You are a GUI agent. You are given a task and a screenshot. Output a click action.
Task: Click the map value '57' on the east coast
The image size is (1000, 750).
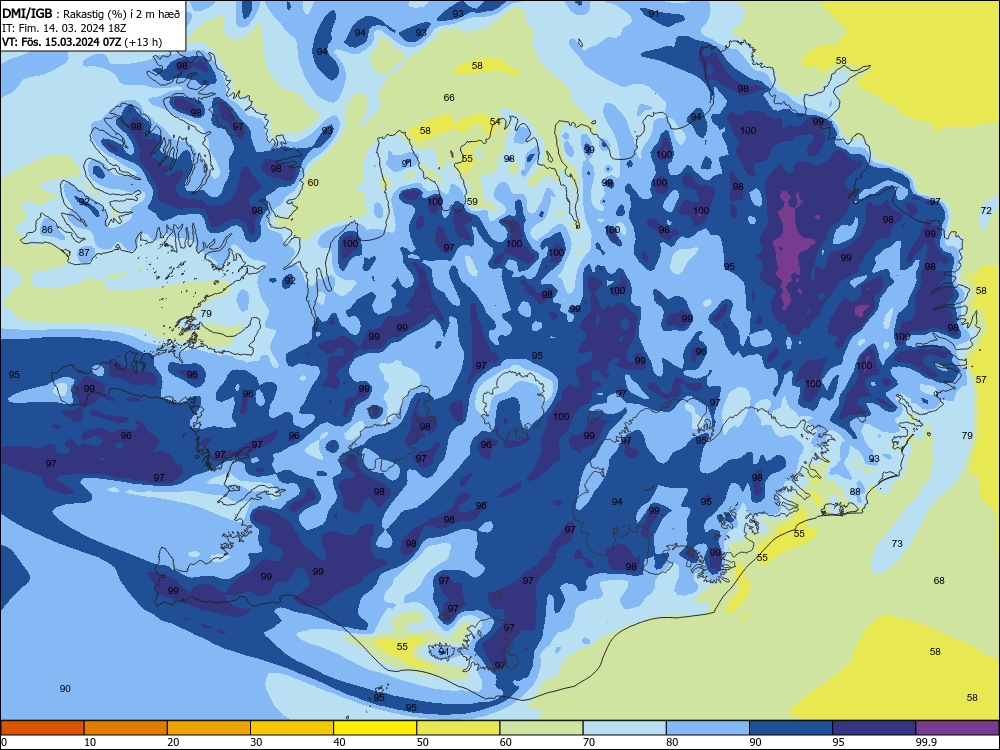[x=982, y=379]
